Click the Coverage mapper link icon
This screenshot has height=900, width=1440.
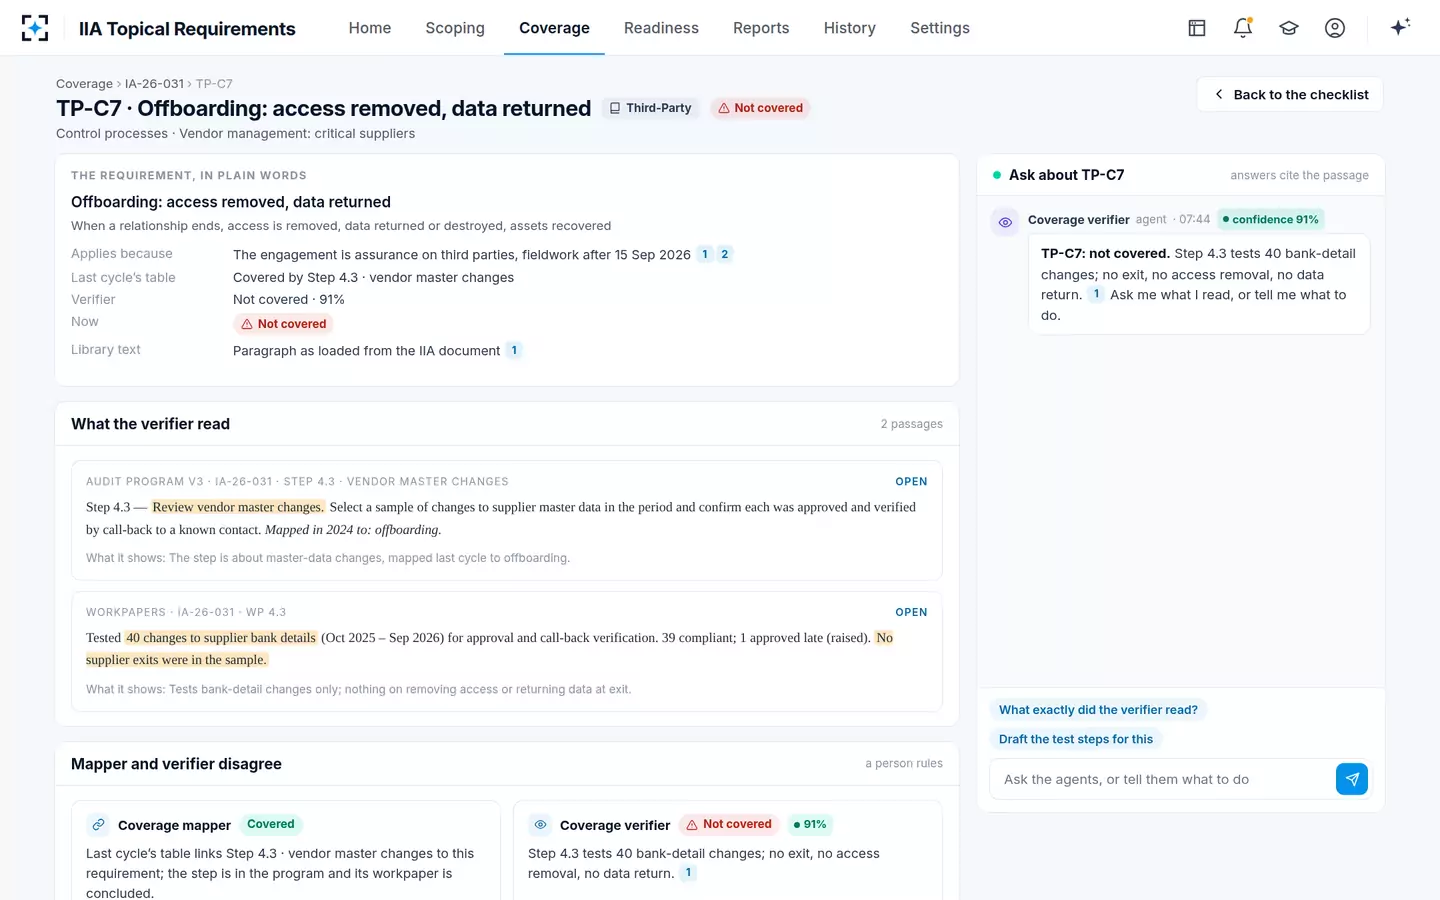(x=98, y=825)
